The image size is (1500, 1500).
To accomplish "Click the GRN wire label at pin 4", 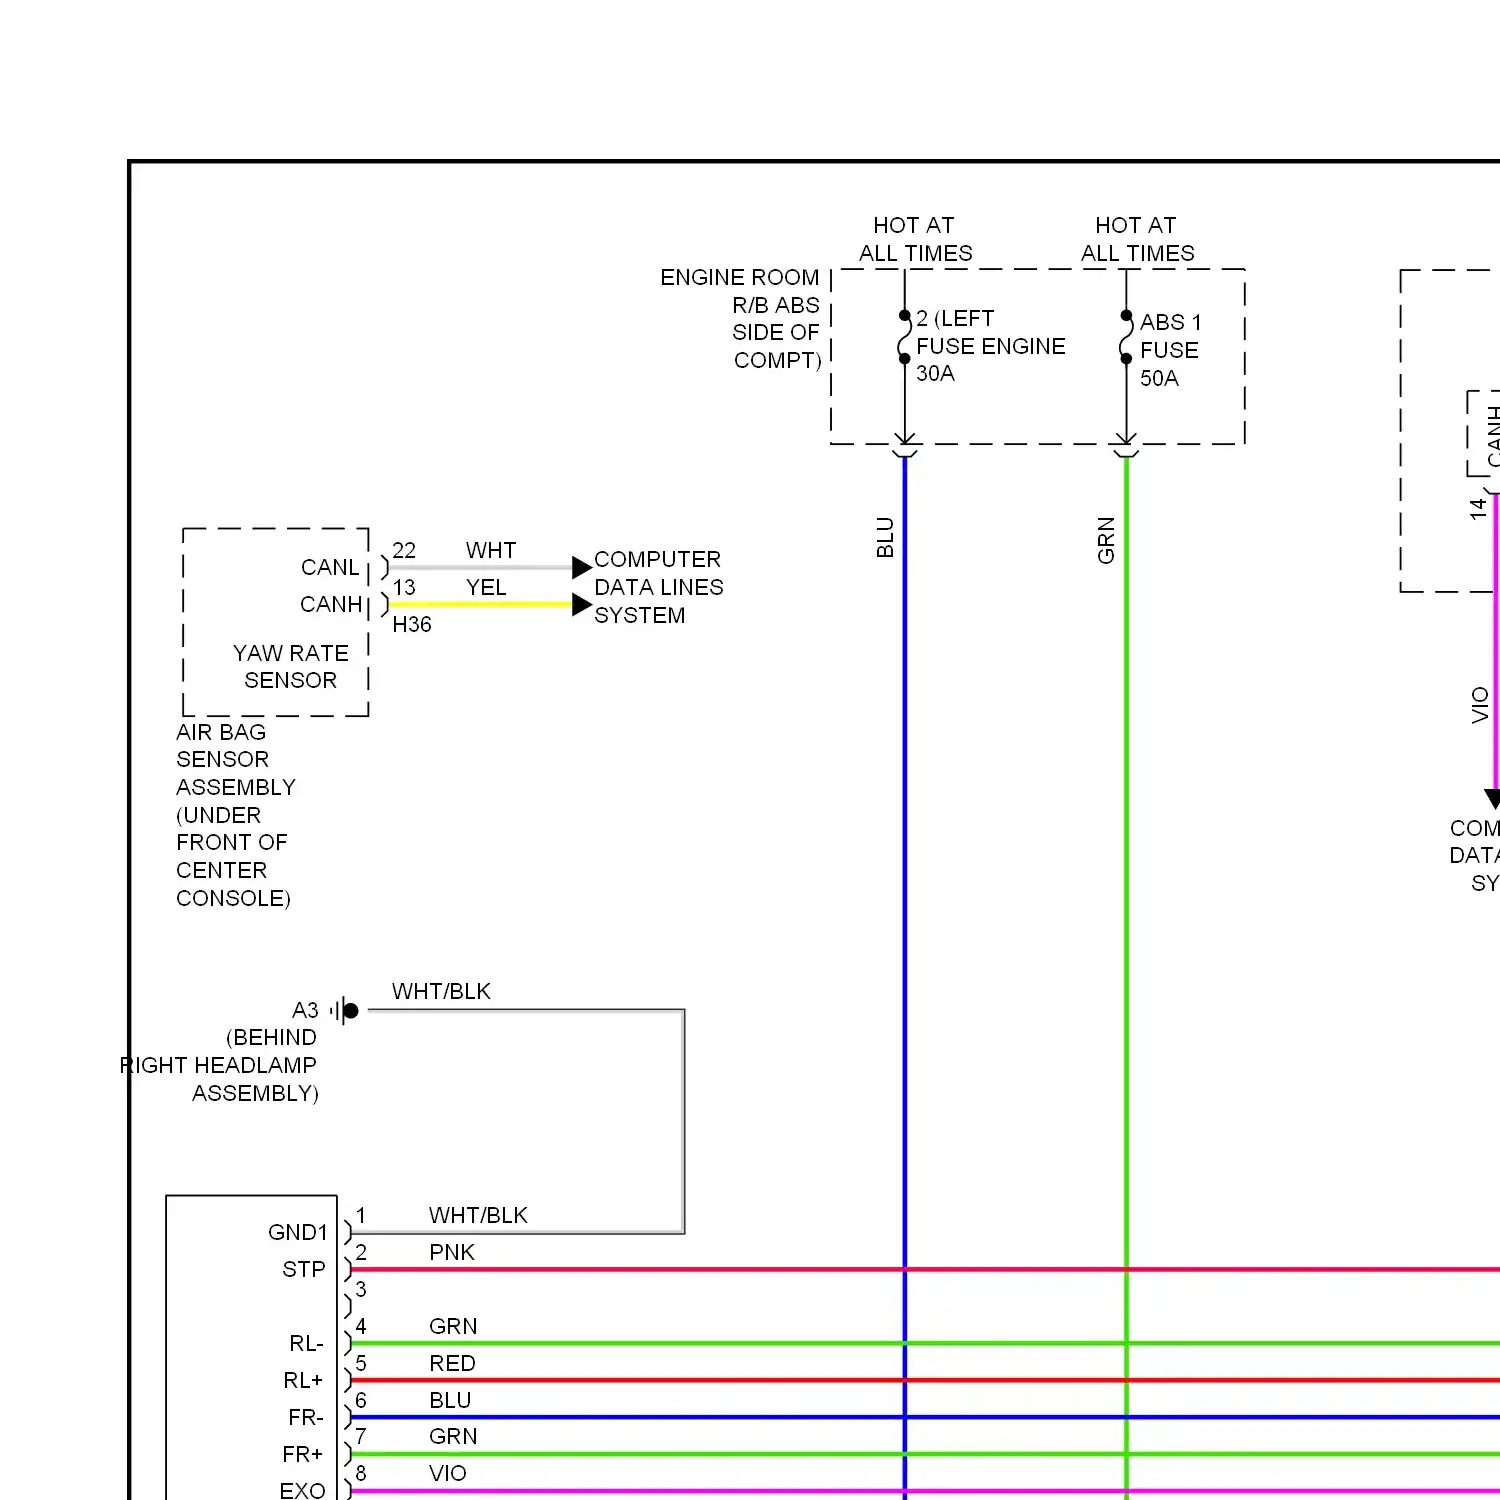I will coord(453,1327).
